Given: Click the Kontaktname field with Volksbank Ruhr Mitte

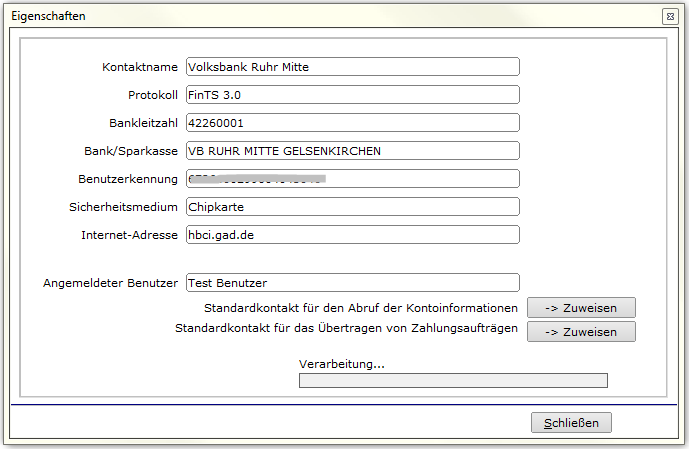Looking at the screenshot, I should [353, 67].
